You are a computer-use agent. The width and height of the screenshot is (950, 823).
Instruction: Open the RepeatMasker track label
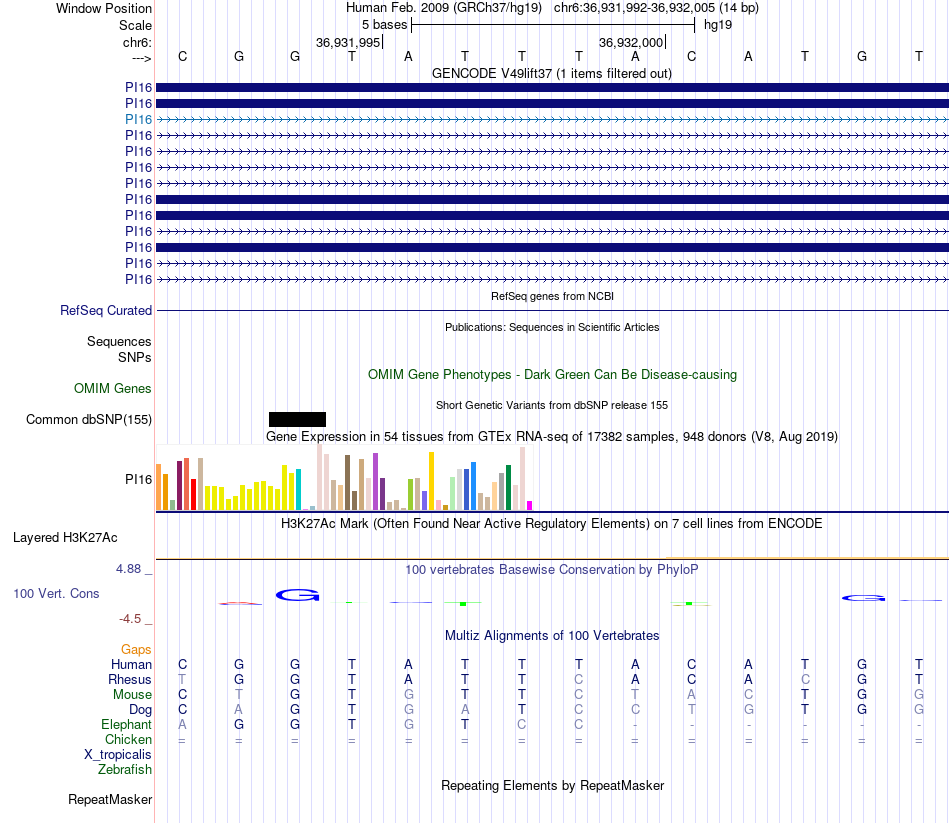coord(110,799)
